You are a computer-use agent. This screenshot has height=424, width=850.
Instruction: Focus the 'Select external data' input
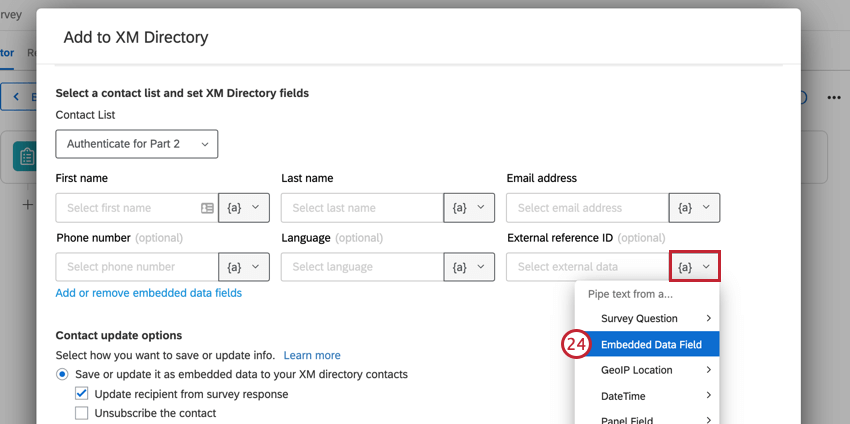588,267
